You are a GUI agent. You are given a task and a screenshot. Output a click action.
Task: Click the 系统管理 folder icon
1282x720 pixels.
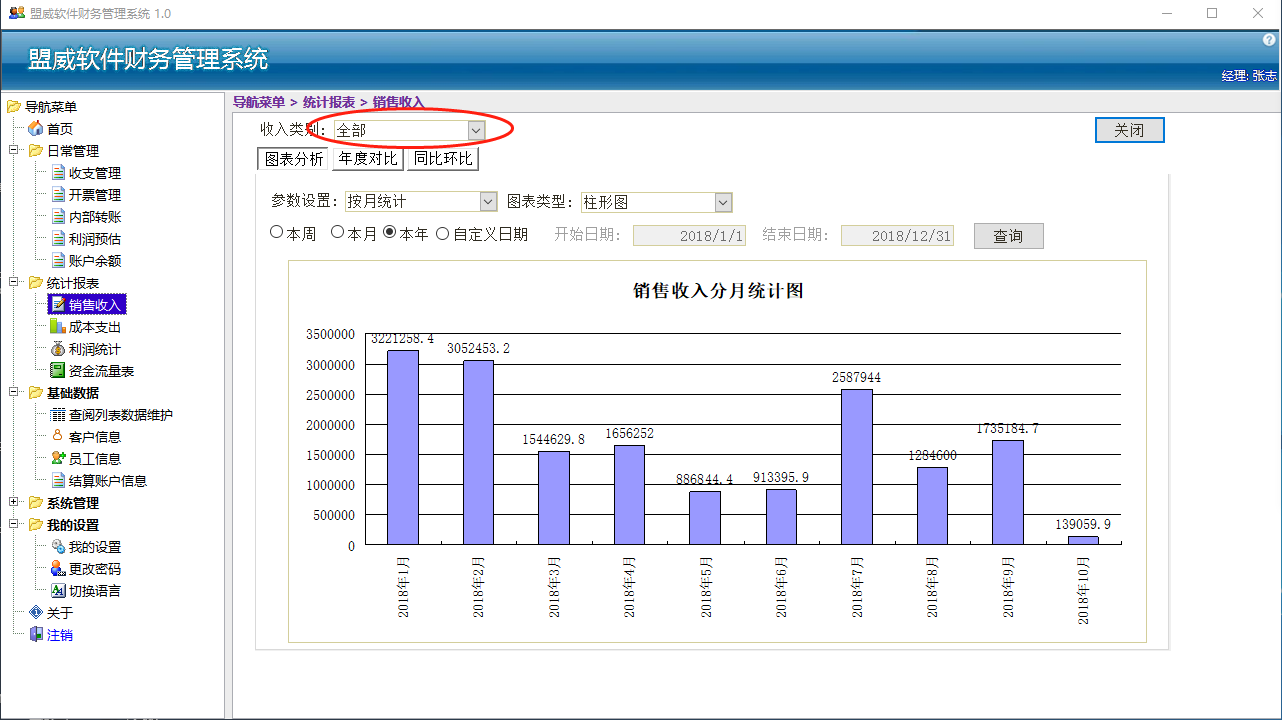pos(36,503)
